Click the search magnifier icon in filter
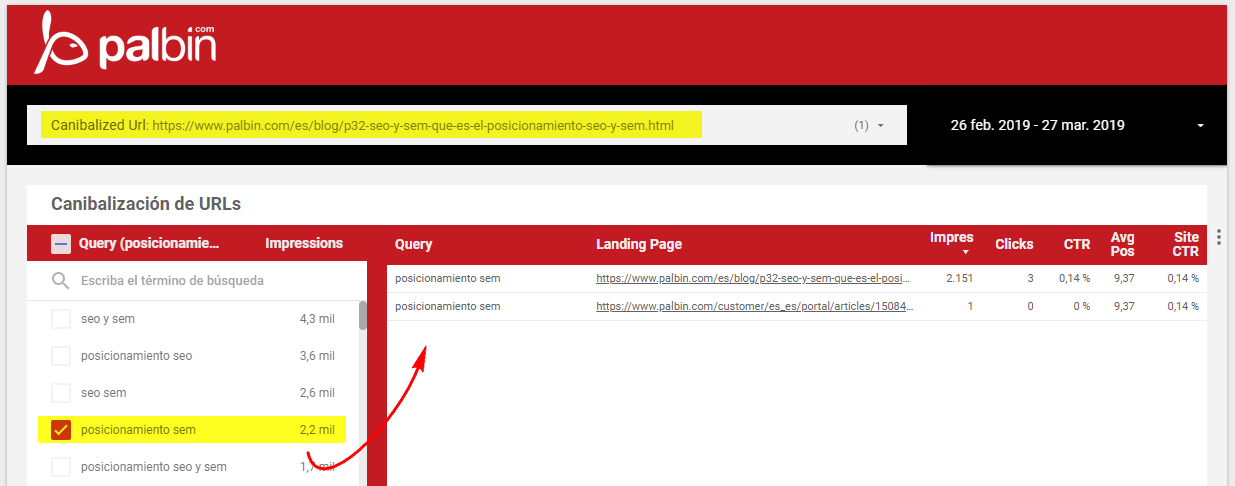 [61, 281]
